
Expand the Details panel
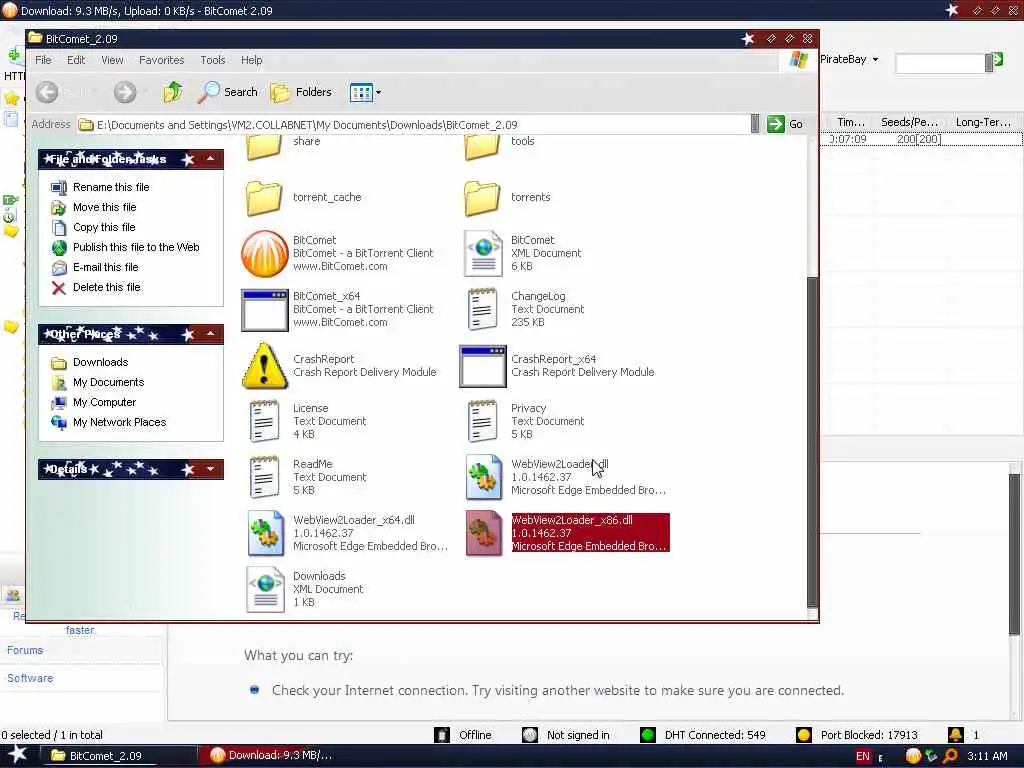click(x=210, y=470)
